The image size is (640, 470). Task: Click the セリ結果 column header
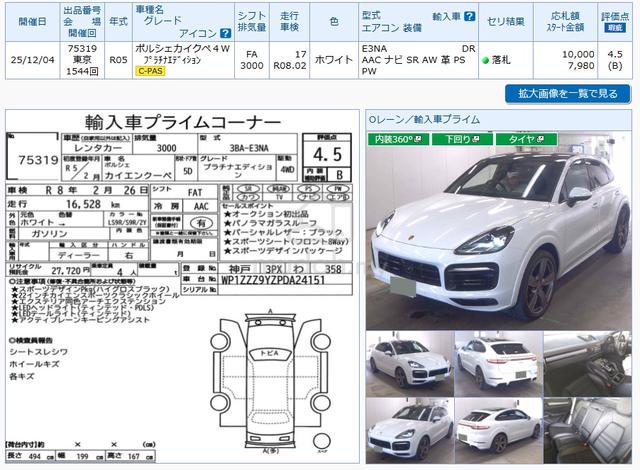pos(506,22)
